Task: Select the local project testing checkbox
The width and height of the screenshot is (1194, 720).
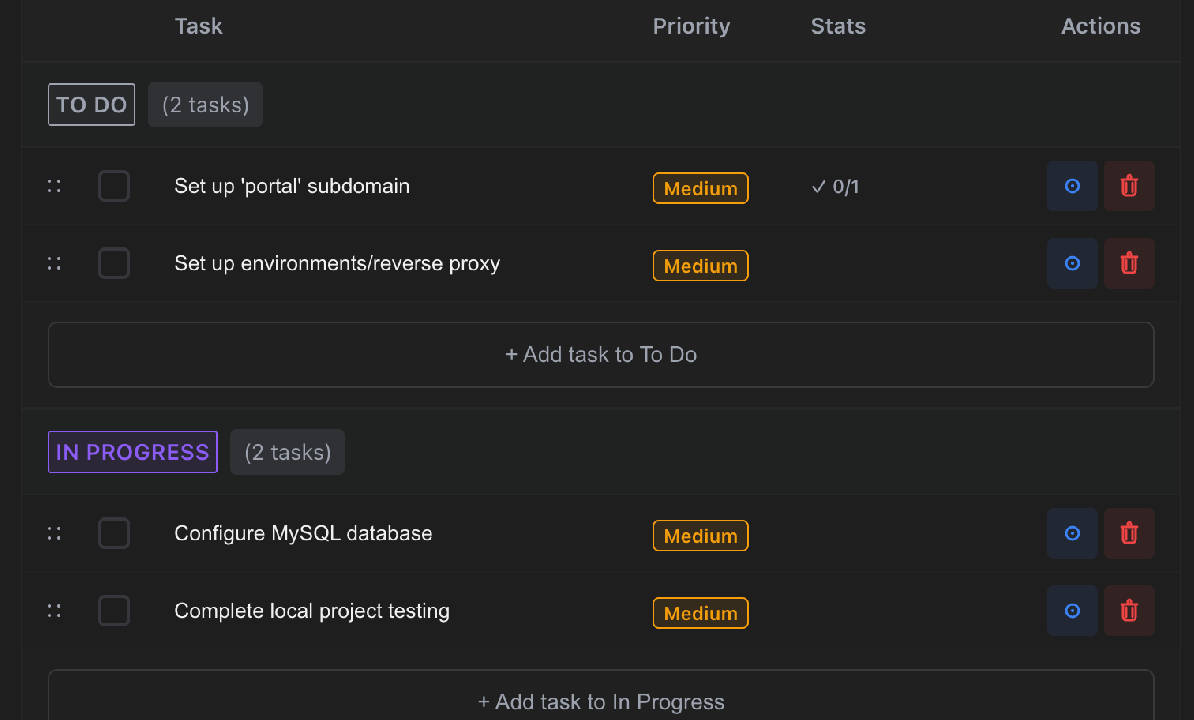Action: tap(114, 611)
